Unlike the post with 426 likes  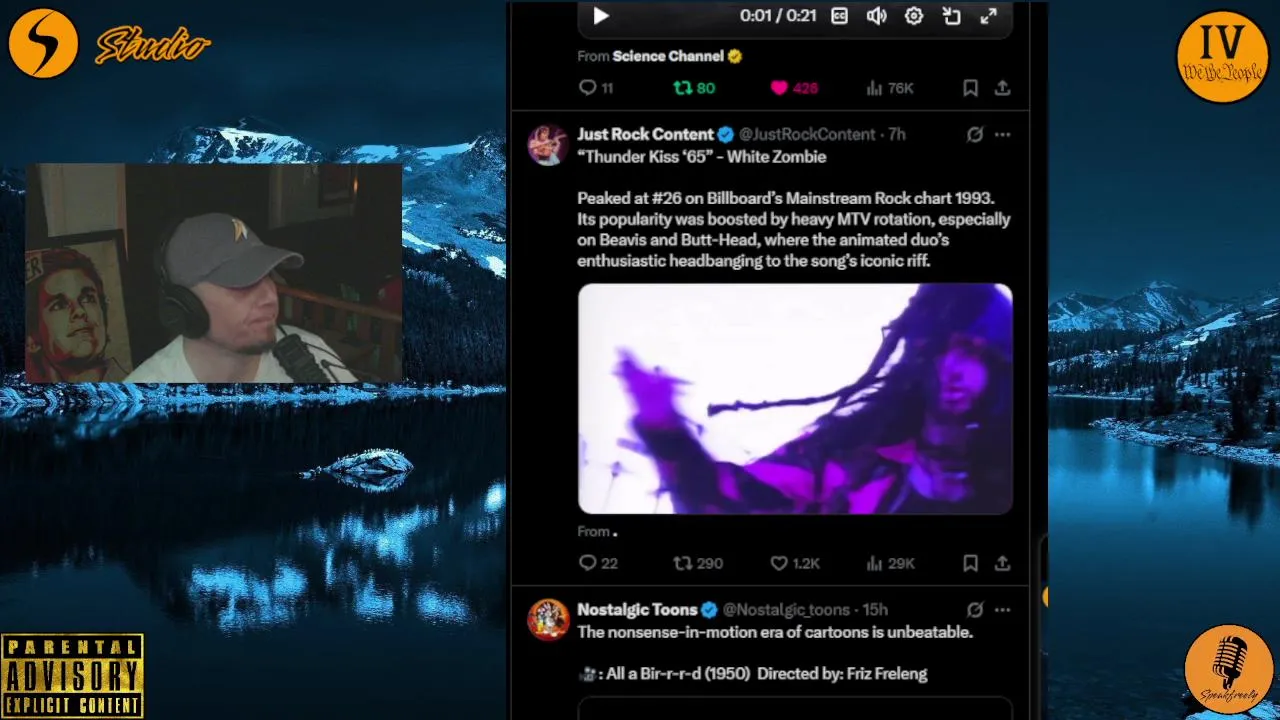tap(794, 88)
